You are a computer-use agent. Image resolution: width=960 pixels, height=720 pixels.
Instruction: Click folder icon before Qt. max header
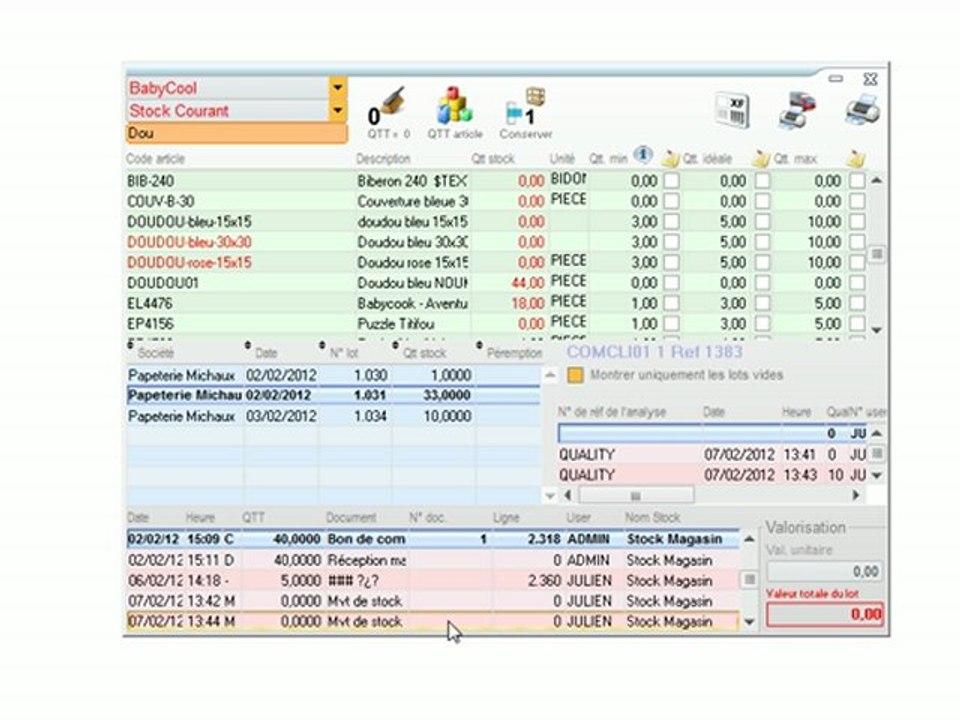point(760,159)
